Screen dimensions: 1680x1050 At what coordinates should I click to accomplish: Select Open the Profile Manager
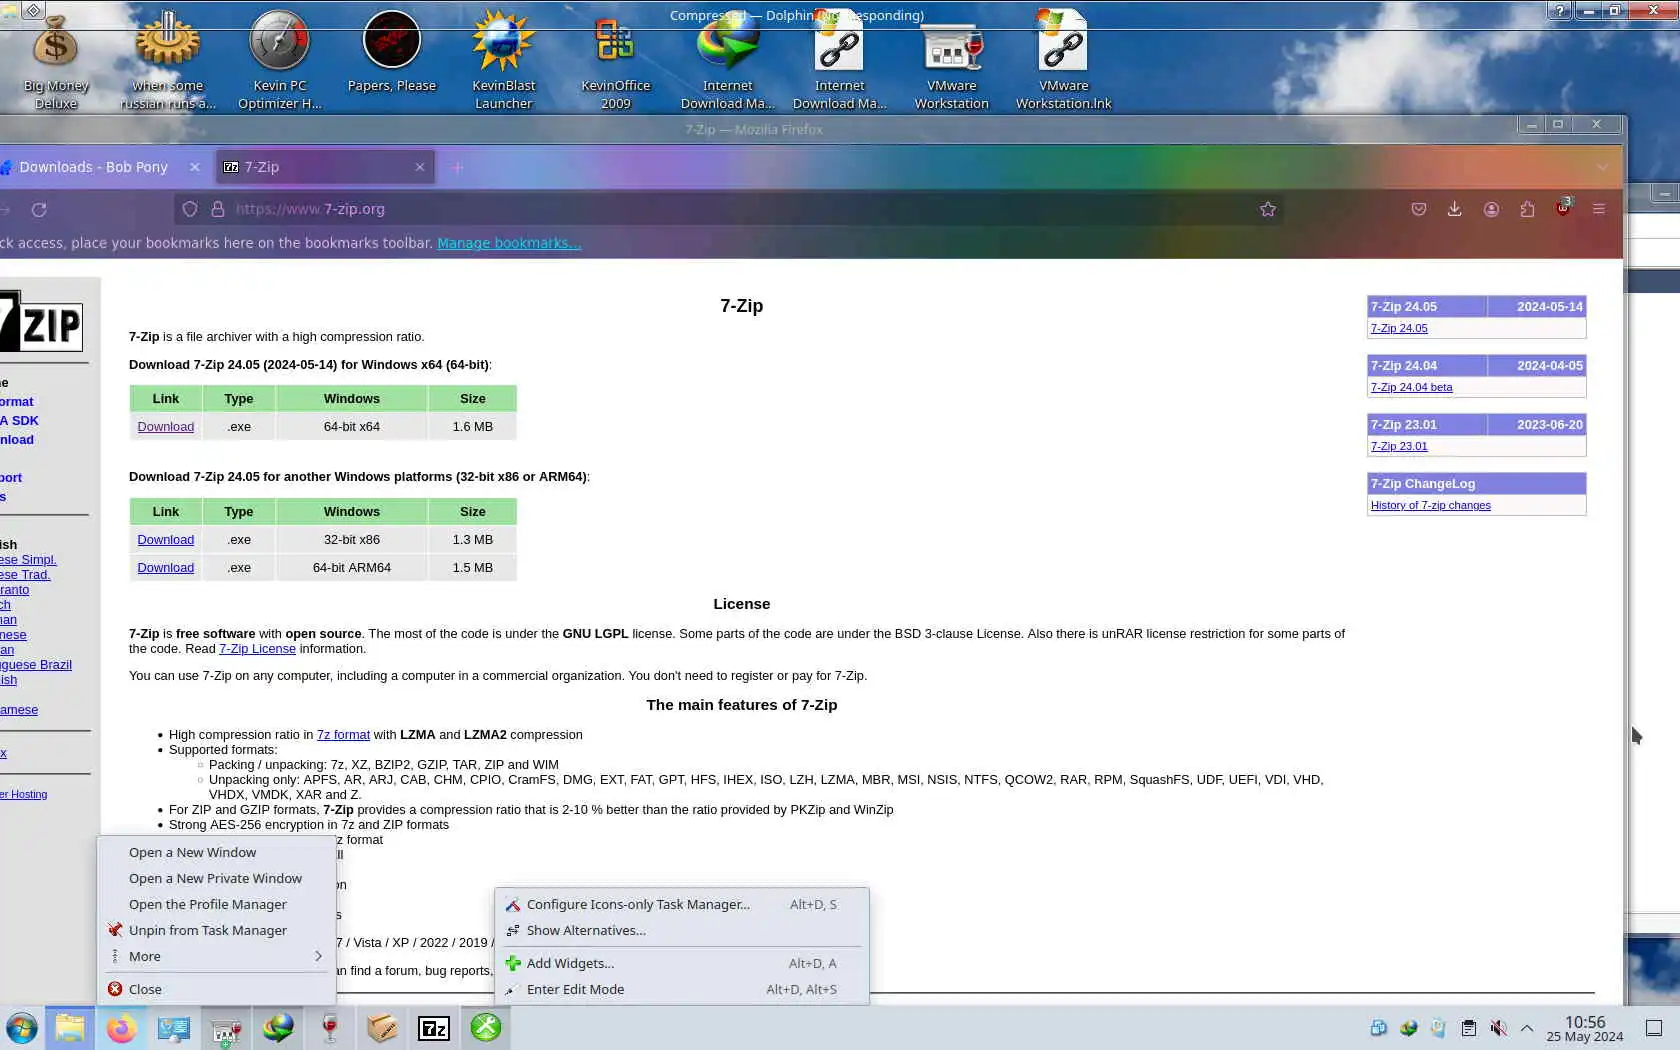(x=216, y=904)
